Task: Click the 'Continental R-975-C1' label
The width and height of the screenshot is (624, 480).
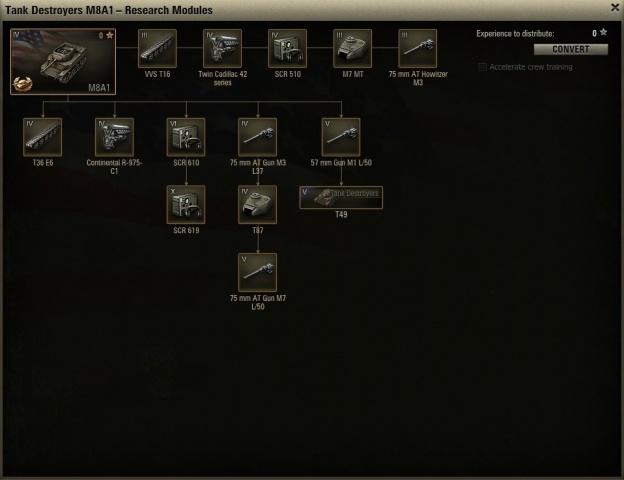Action: (x=114, y=167)
